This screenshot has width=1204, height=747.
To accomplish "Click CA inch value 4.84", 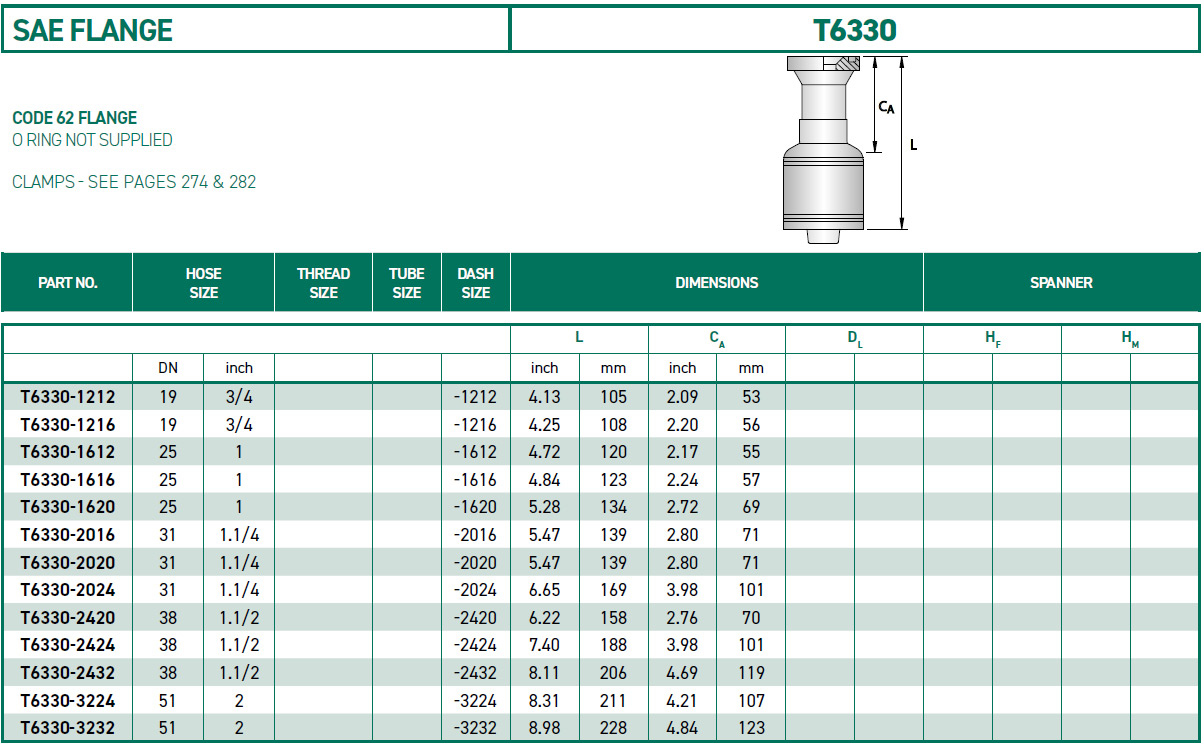I will 682,728.
